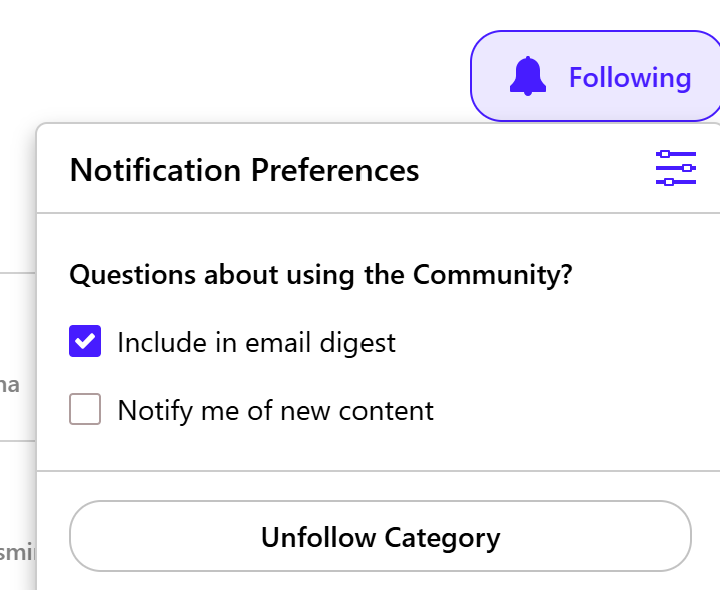Enable Notify me of new content checkbox
This screenshot has width=720, height=590.
85,410
